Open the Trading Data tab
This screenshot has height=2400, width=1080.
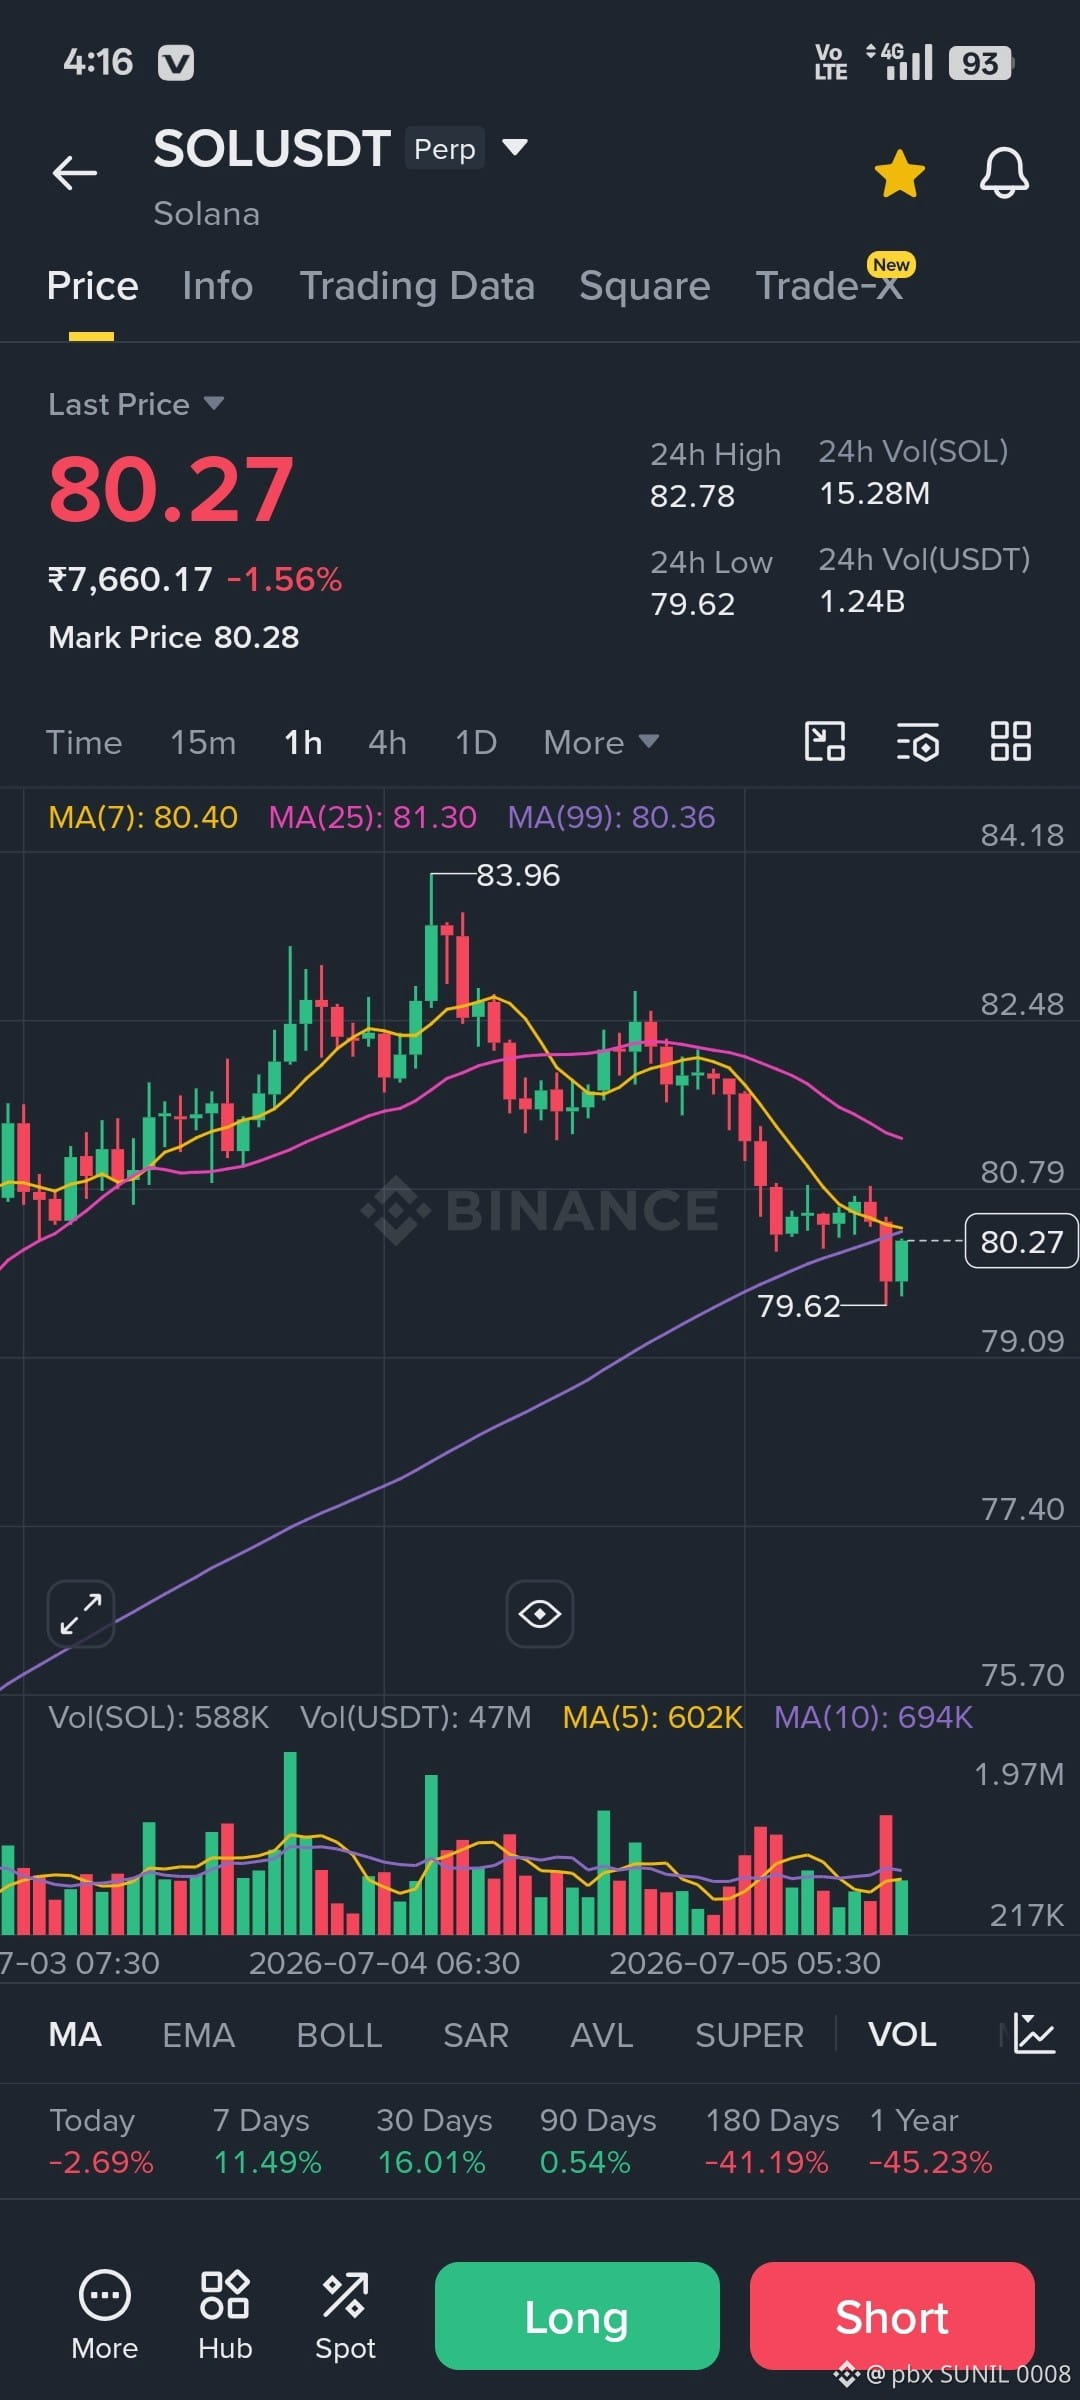click(x=417, y=286)
